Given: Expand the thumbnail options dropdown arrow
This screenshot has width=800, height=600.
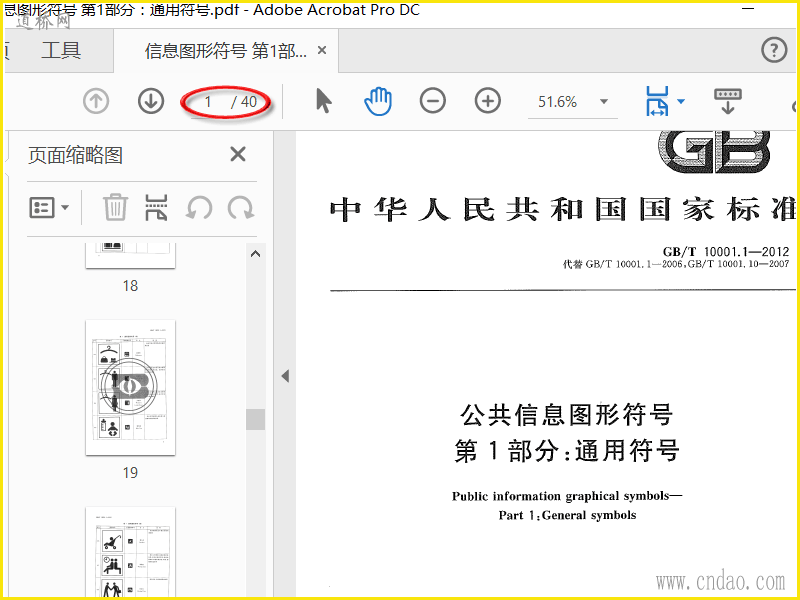Looking at the screenshot, I should (x=65, y=208).
